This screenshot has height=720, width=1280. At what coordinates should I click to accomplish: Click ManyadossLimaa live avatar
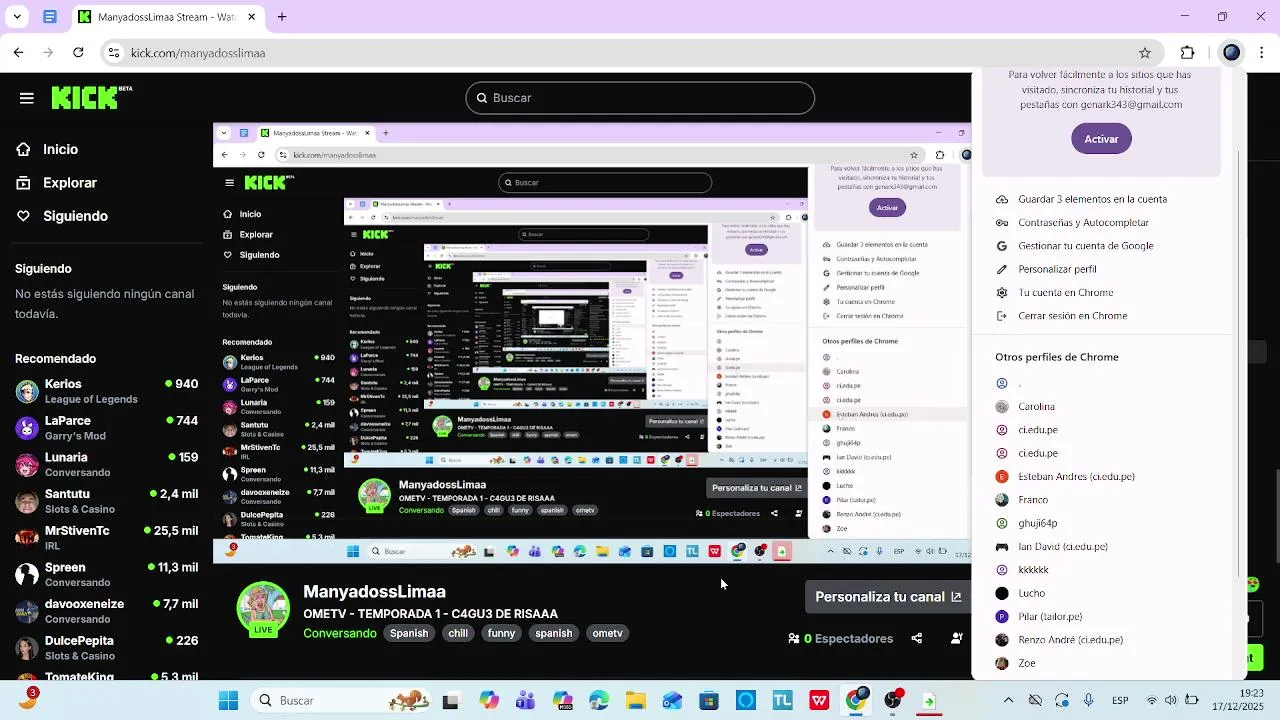point(263,608)
